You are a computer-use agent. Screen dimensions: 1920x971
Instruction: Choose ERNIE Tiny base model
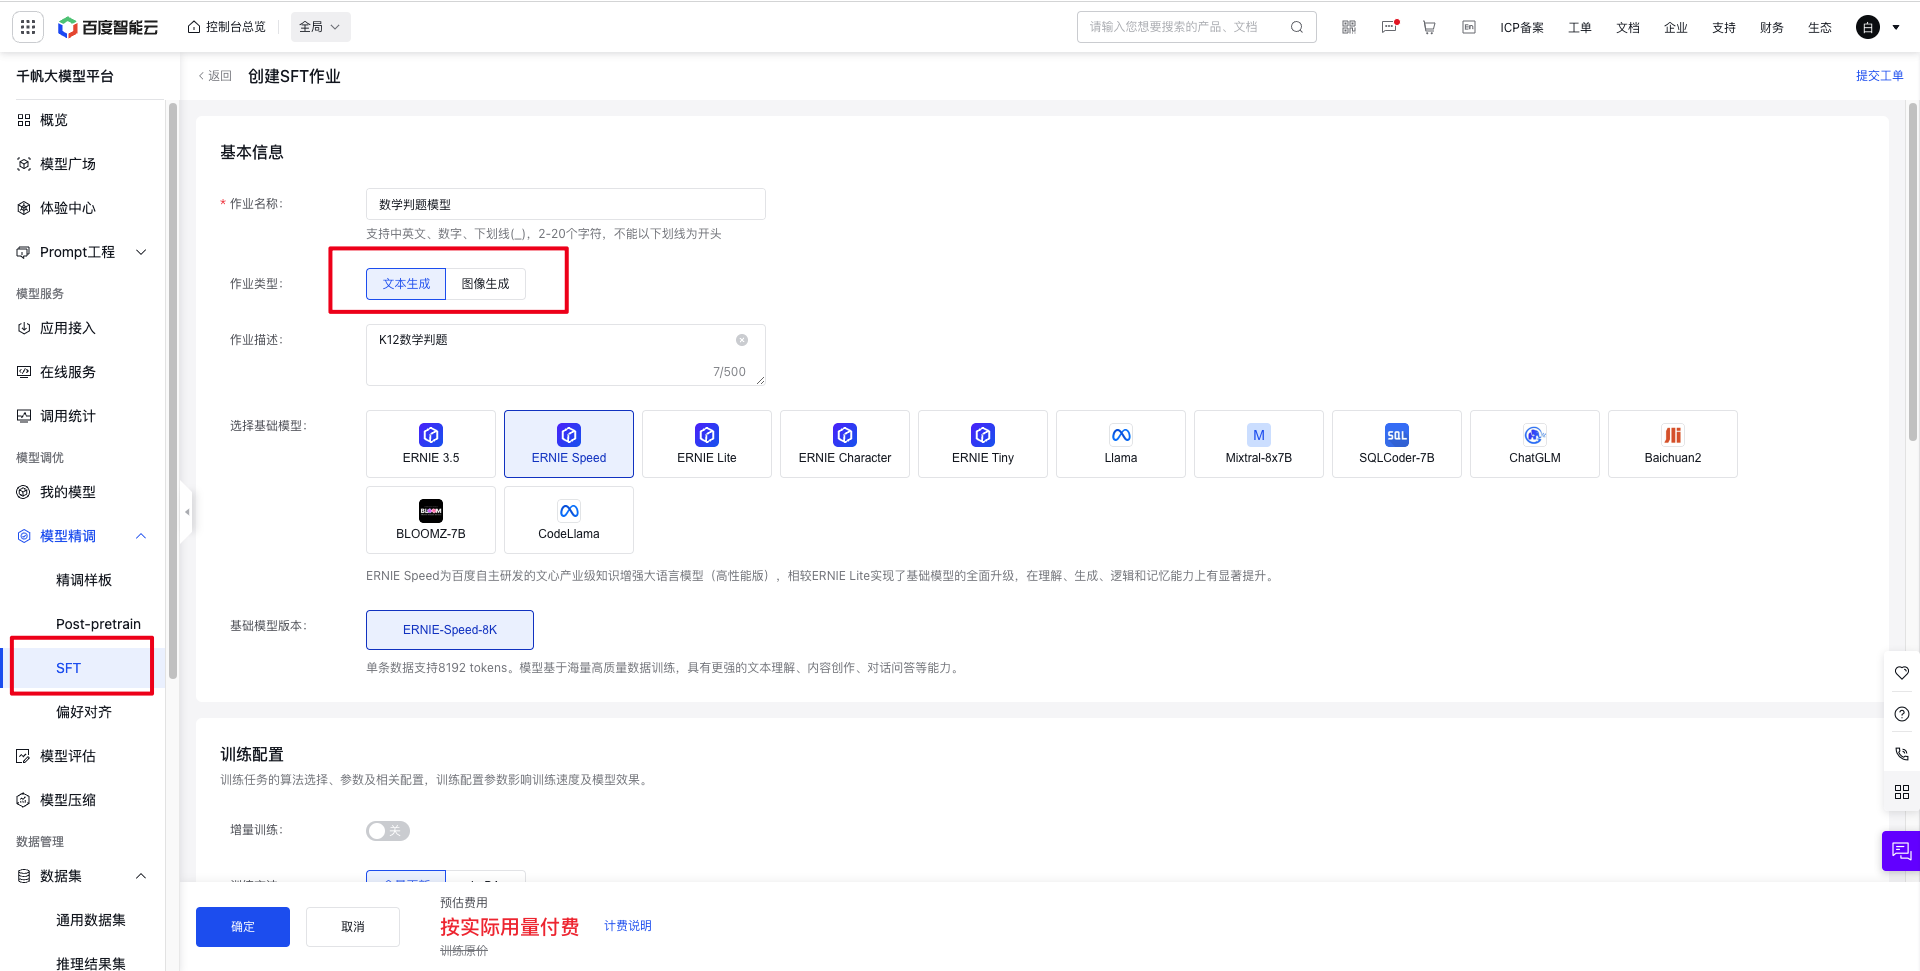(x=983, y=444)
